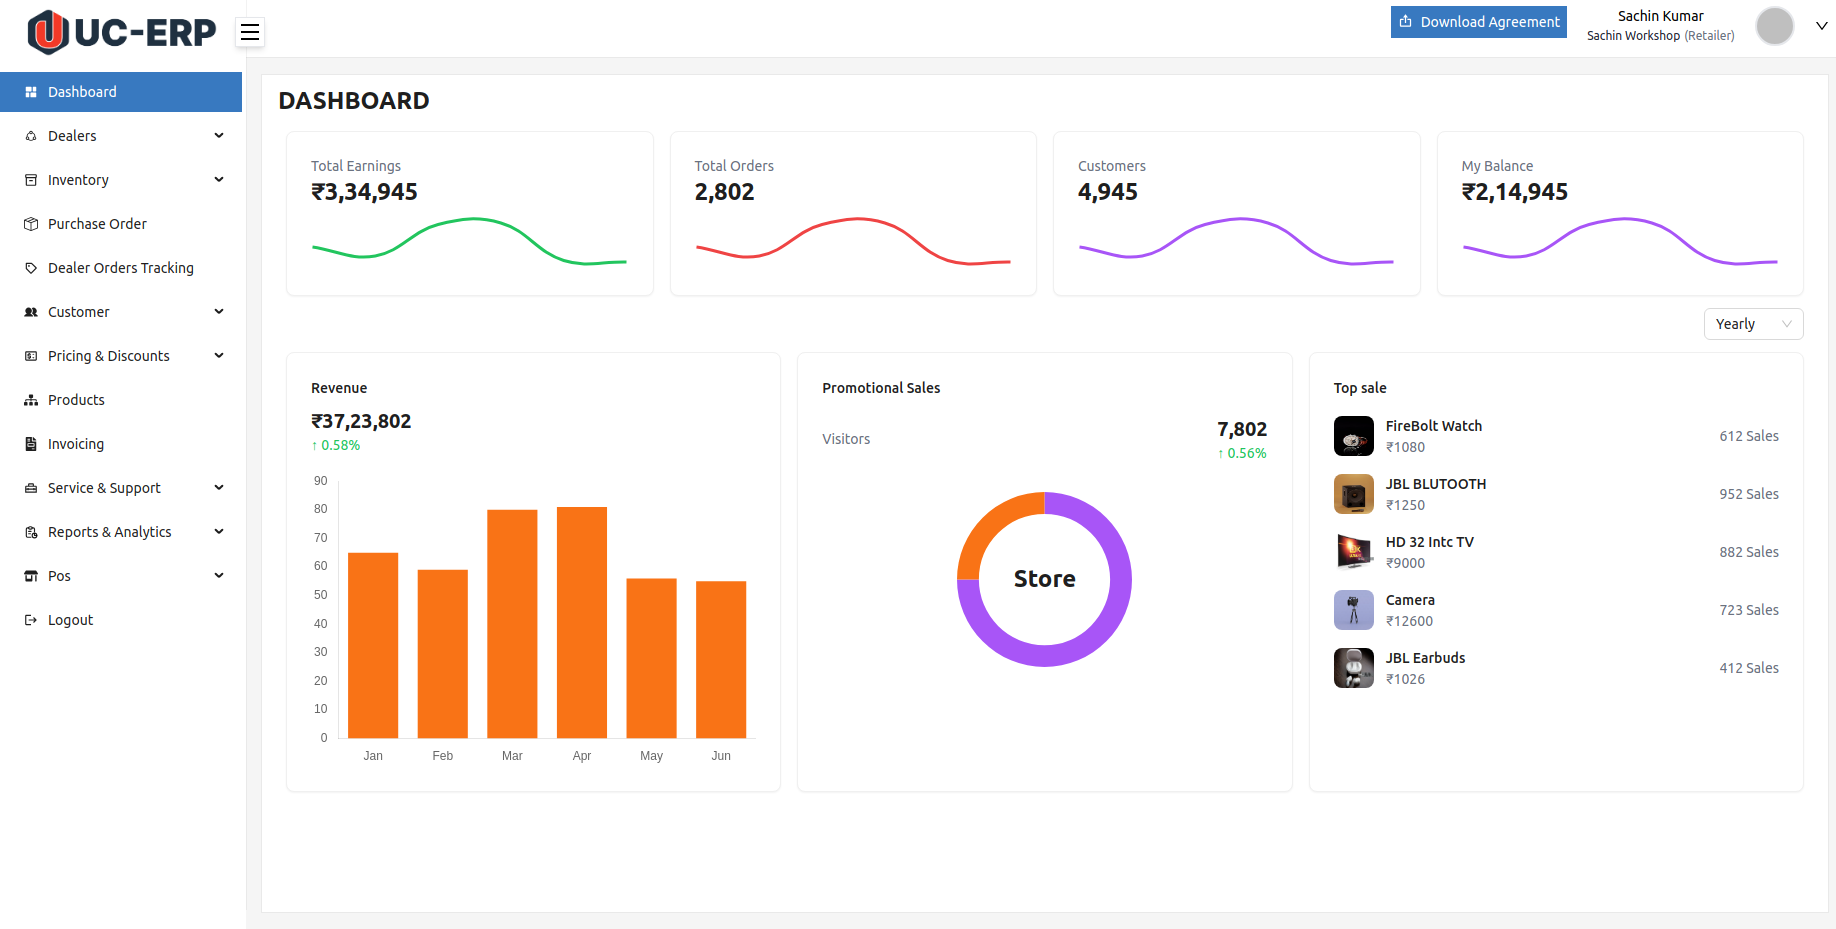Viewport: 1836px width, 929px height.
Task: Expand the Dealers submenu chevron
Action: coord(219,136)
